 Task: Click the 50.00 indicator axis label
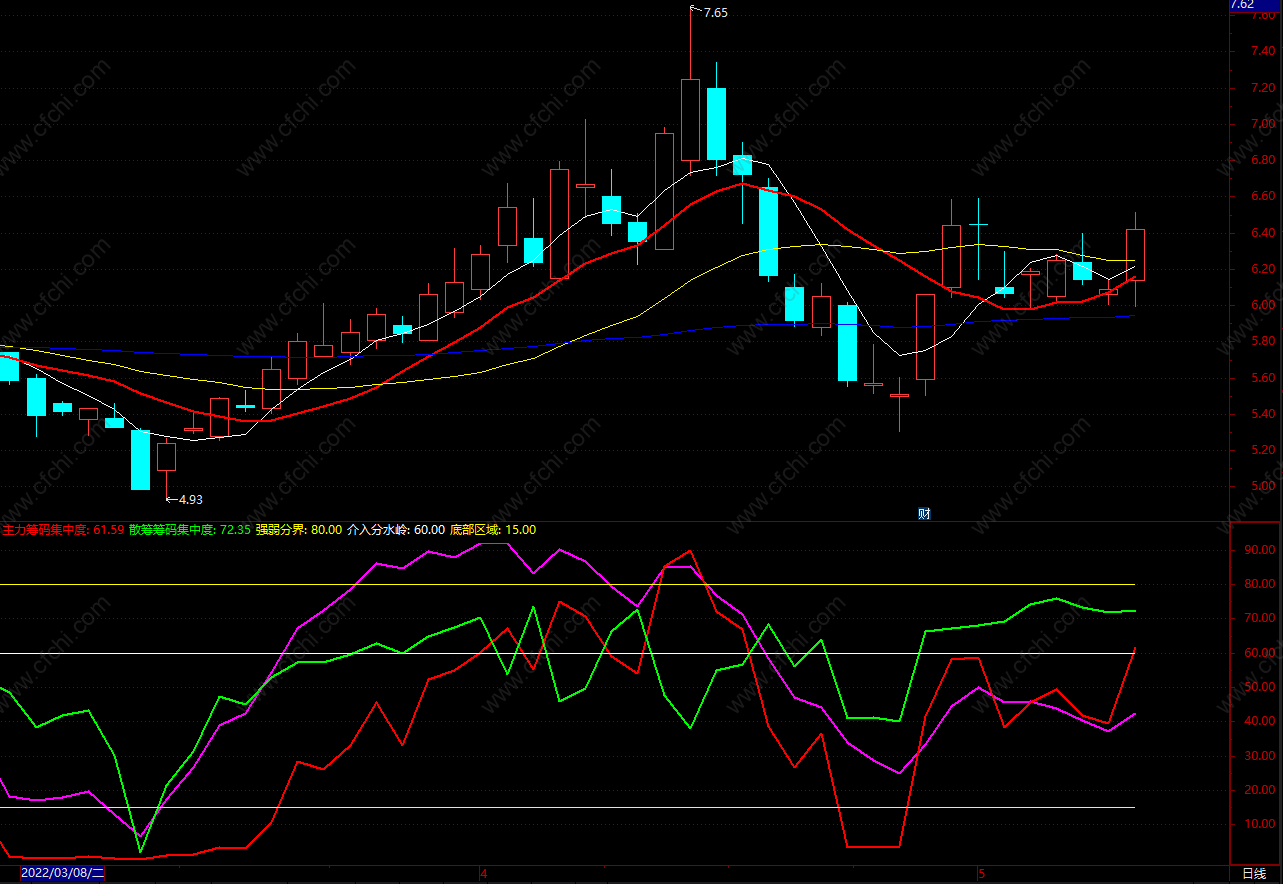click(x=1261, y=688)
